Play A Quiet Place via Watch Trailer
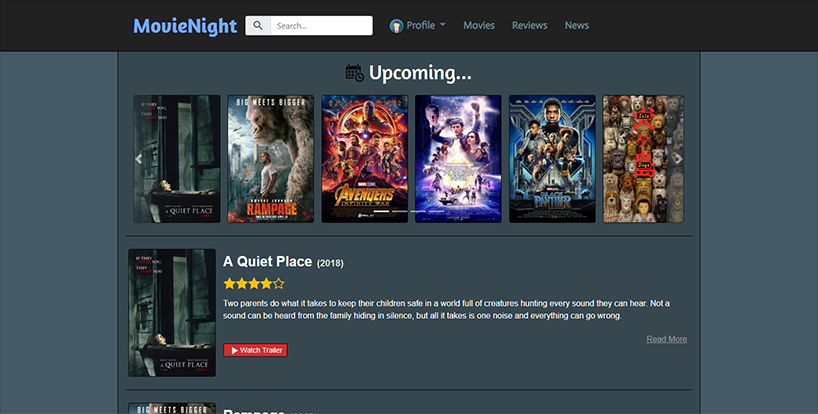Image resolution: width=818 pixels, height=414 pixels. 255,350
